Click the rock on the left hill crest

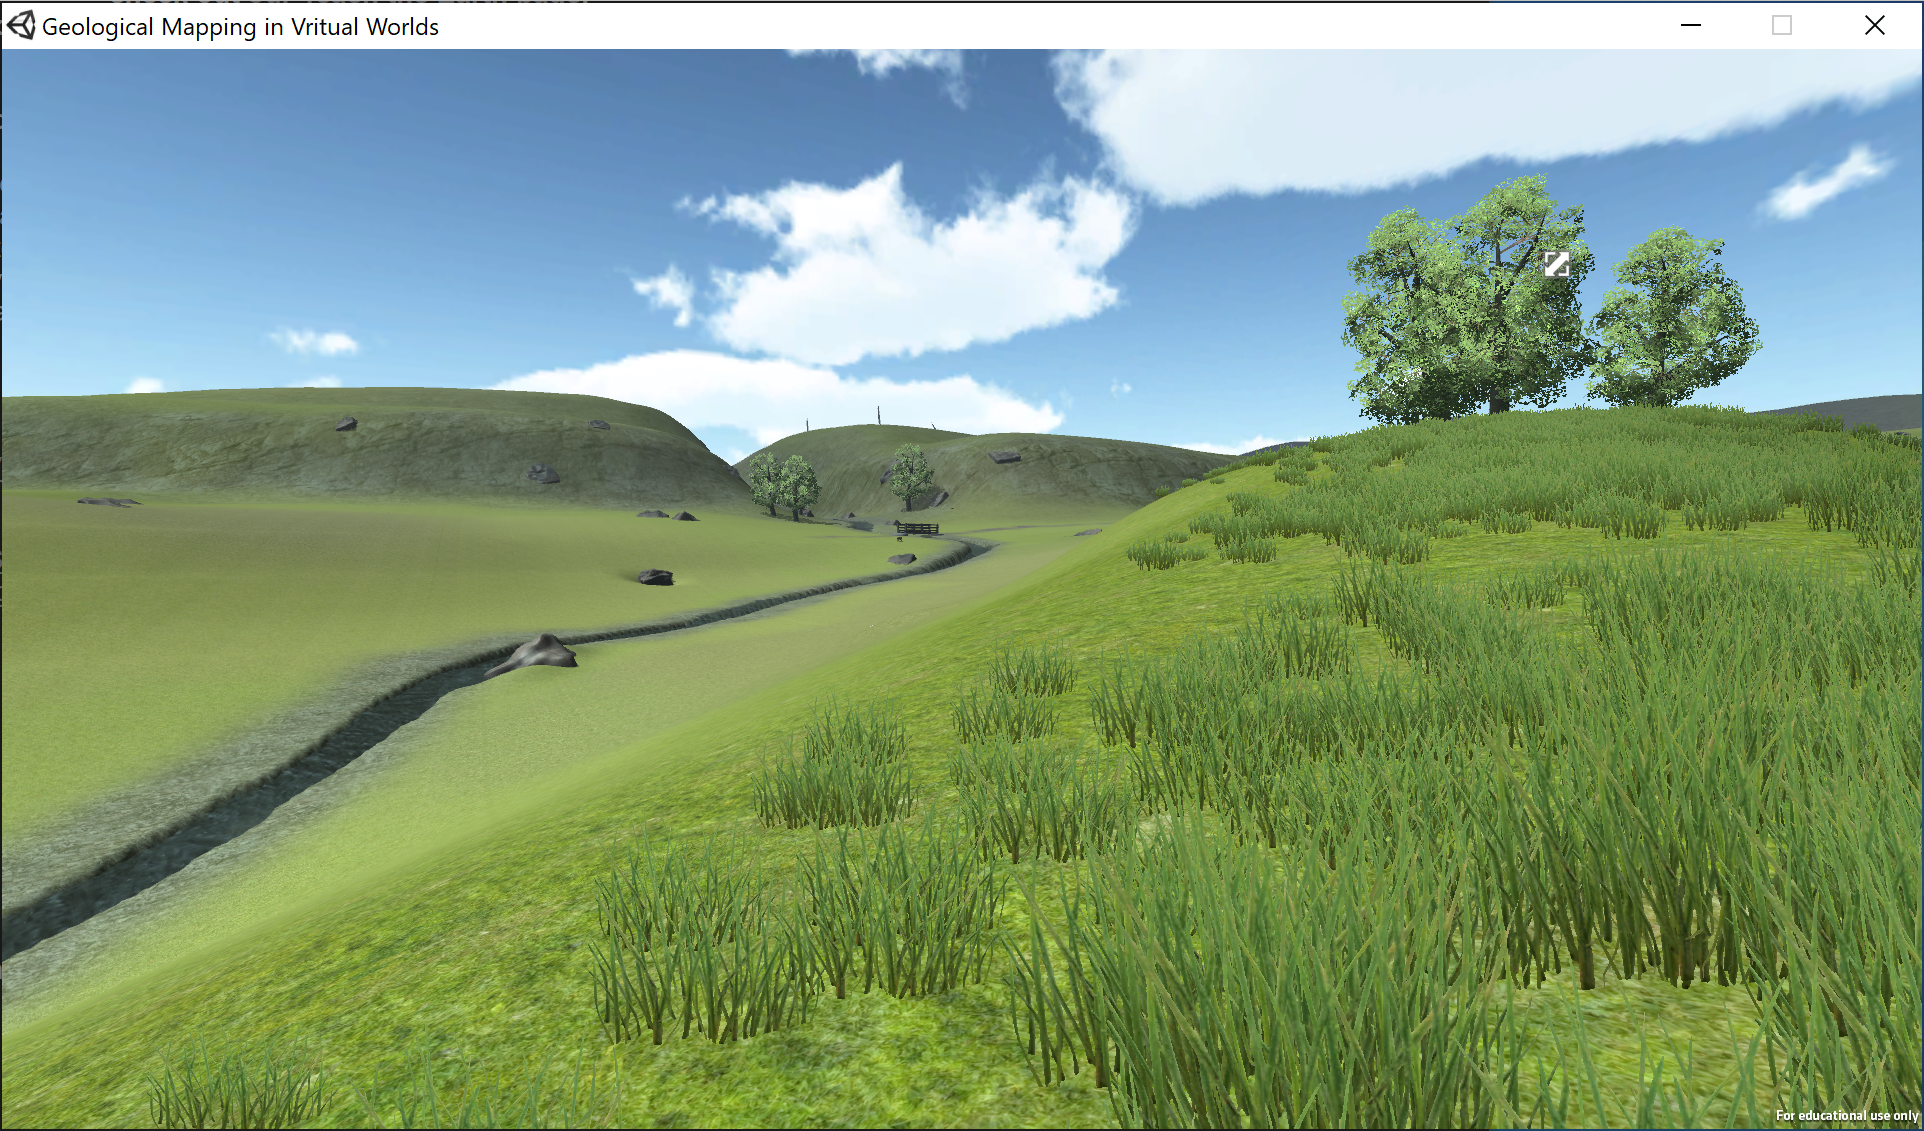pos(345,422)
